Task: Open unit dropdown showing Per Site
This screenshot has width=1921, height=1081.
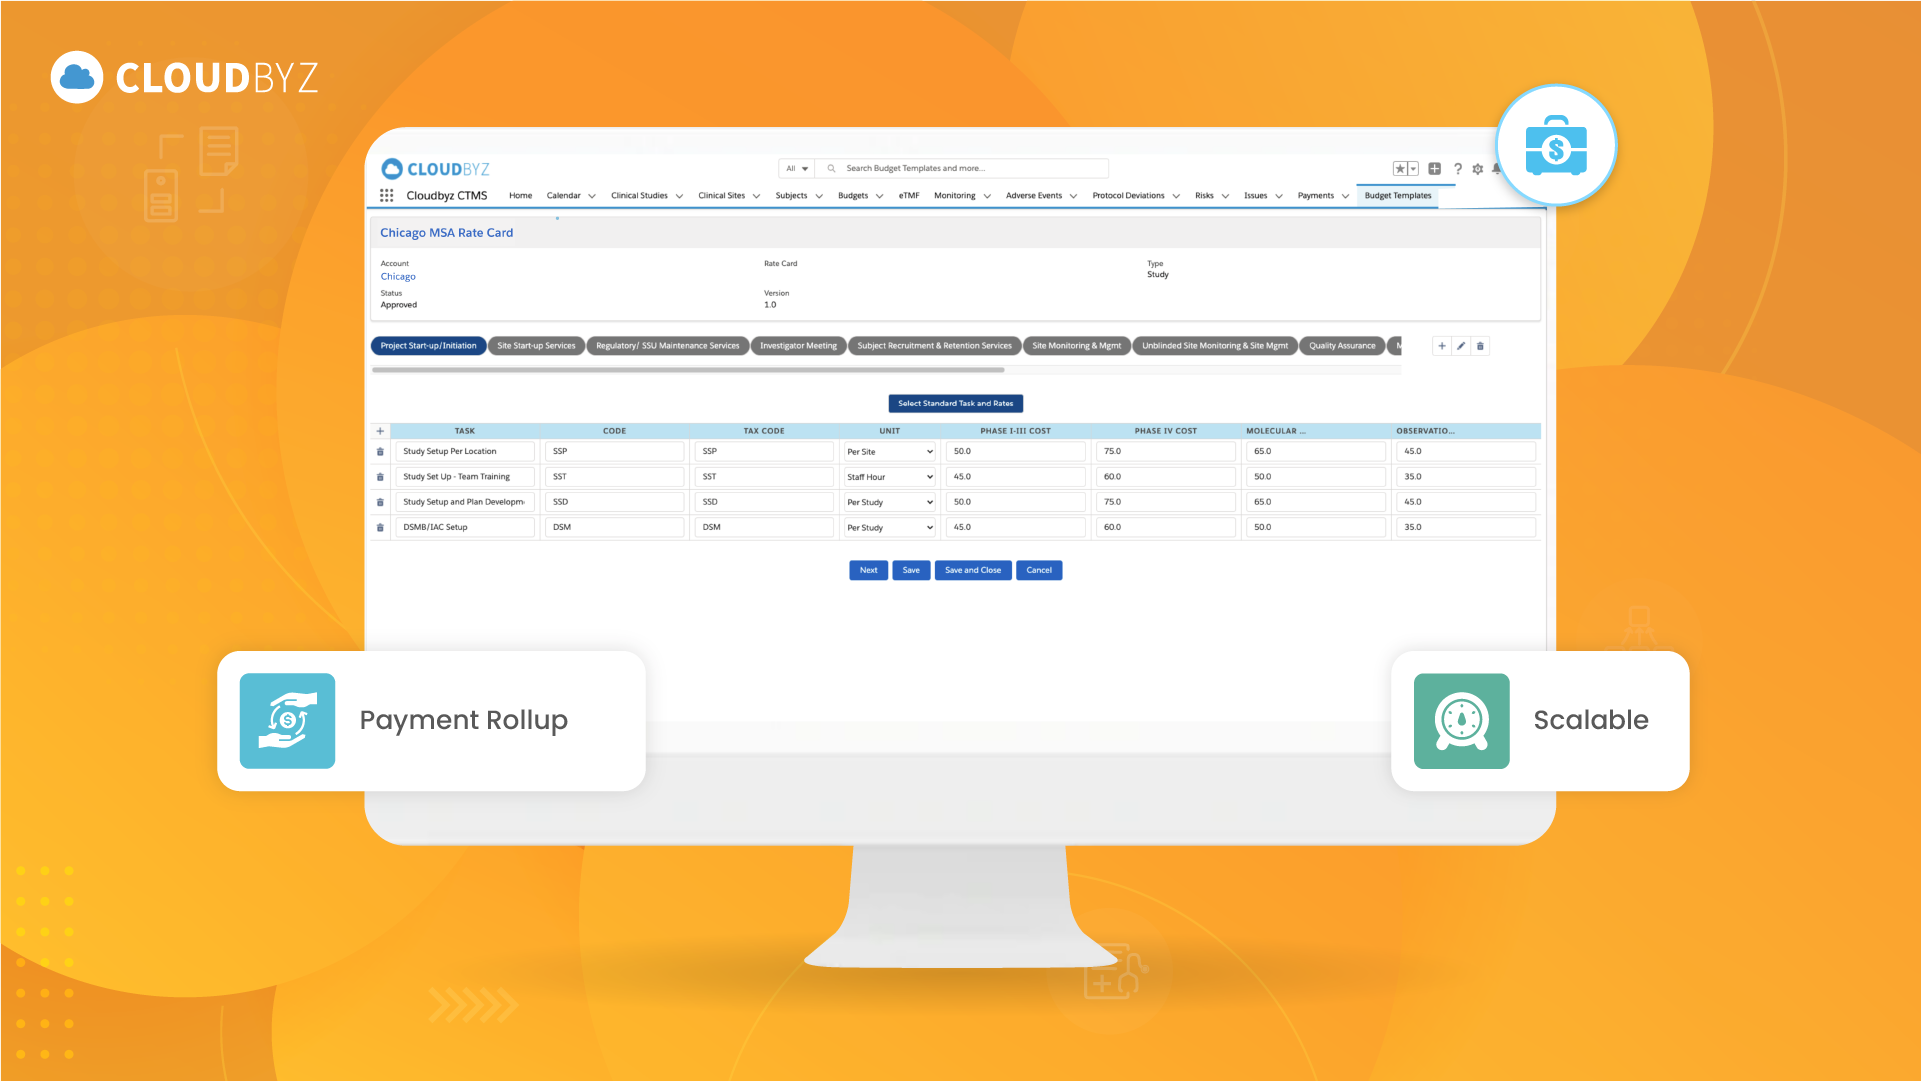Action: click(890, 452)
